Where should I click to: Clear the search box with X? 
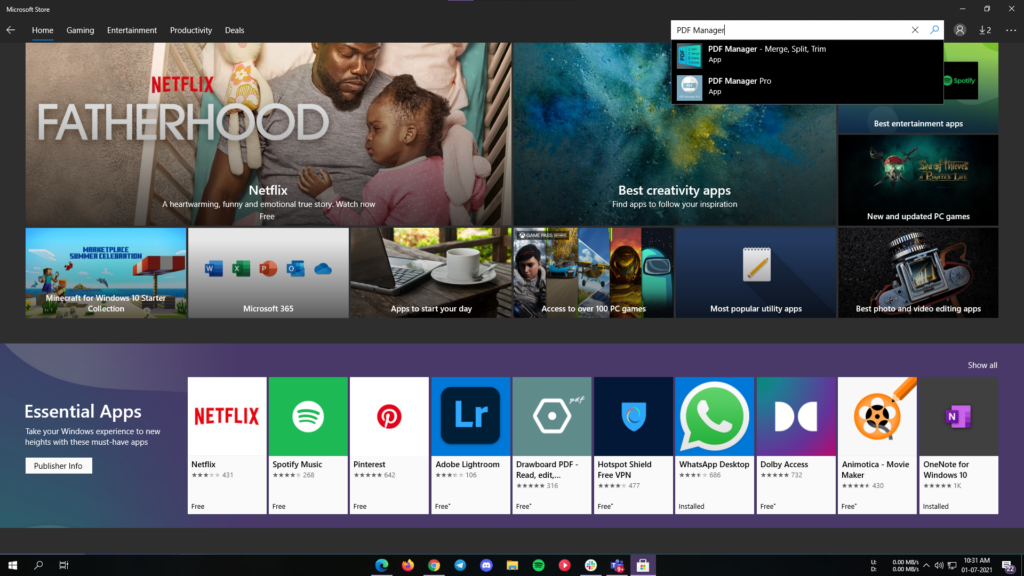[x=915, y=30]
